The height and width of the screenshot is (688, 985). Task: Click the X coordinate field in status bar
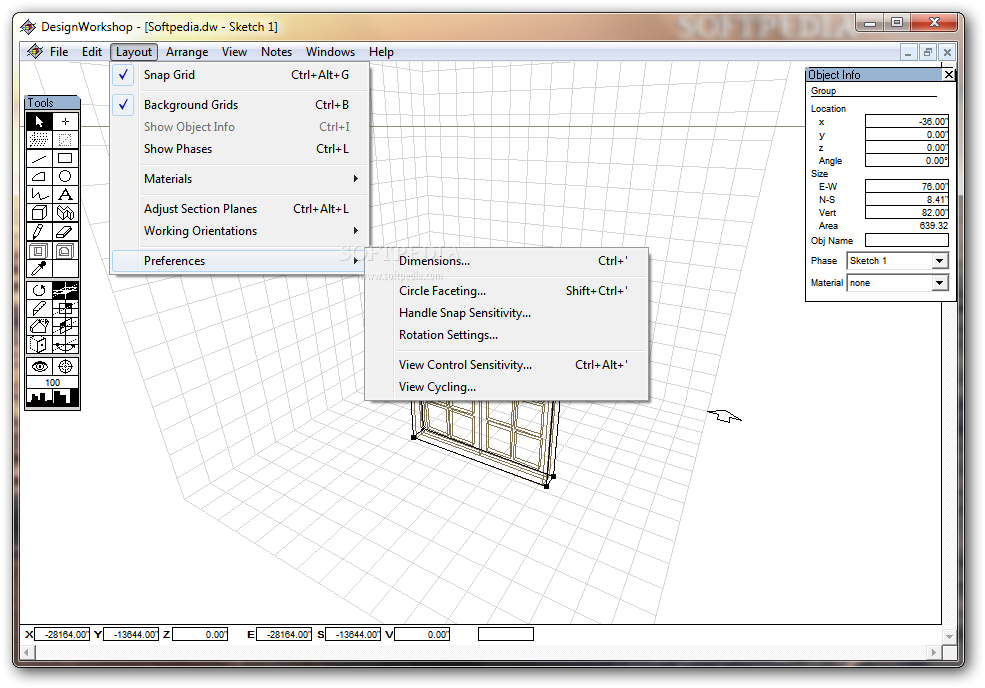click(62, 634)
